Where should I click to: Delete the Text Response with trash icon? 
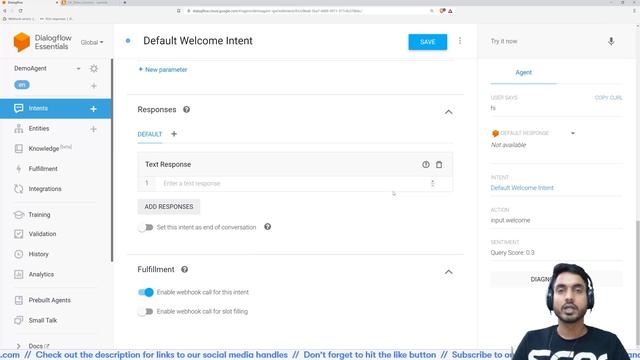pos(439,164)
